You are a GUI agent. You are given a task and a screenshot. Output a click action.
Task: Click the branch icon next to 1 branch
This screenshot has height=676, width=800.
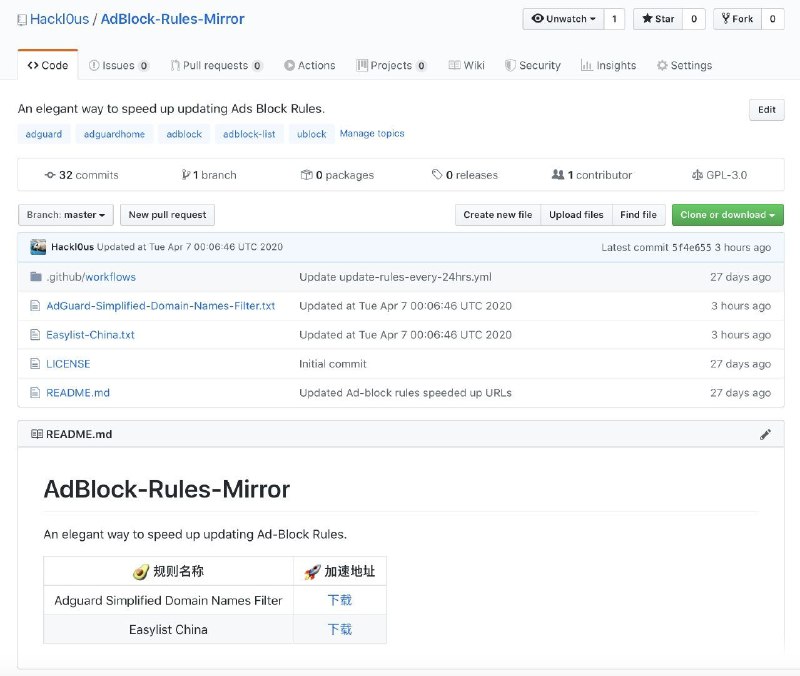click(186, 175)
